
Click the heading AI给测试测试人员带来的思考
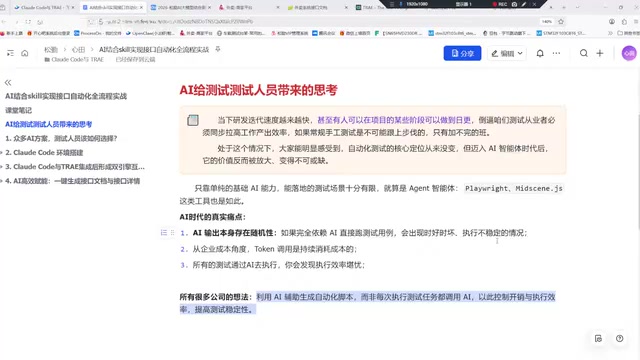(x=258, y=90)
